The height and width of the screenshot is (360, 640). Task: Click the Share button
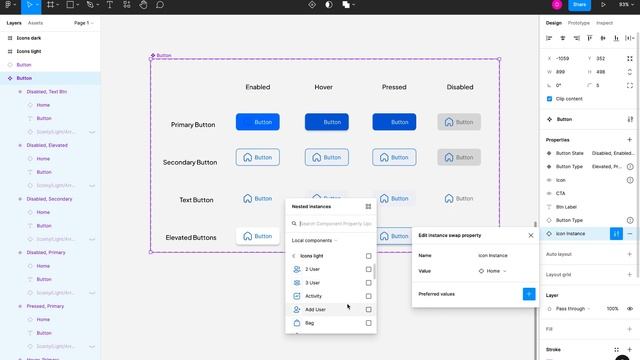(x=579, y=5)
